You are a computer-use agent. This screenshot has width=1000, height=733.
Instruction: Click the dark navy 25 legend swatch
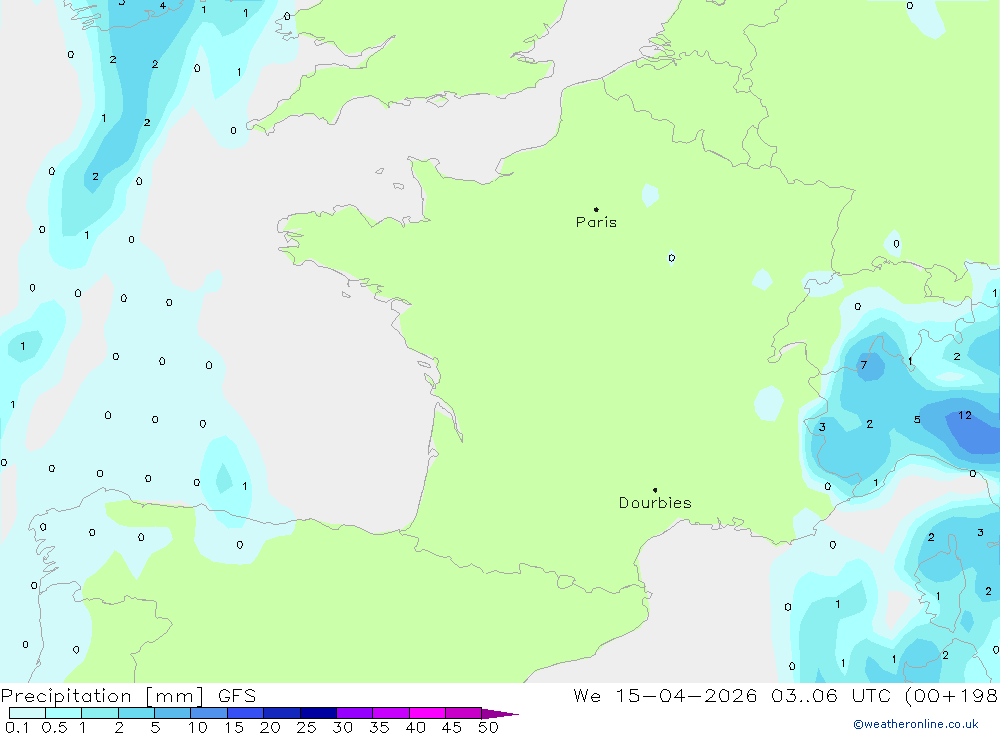click(318, 713)
